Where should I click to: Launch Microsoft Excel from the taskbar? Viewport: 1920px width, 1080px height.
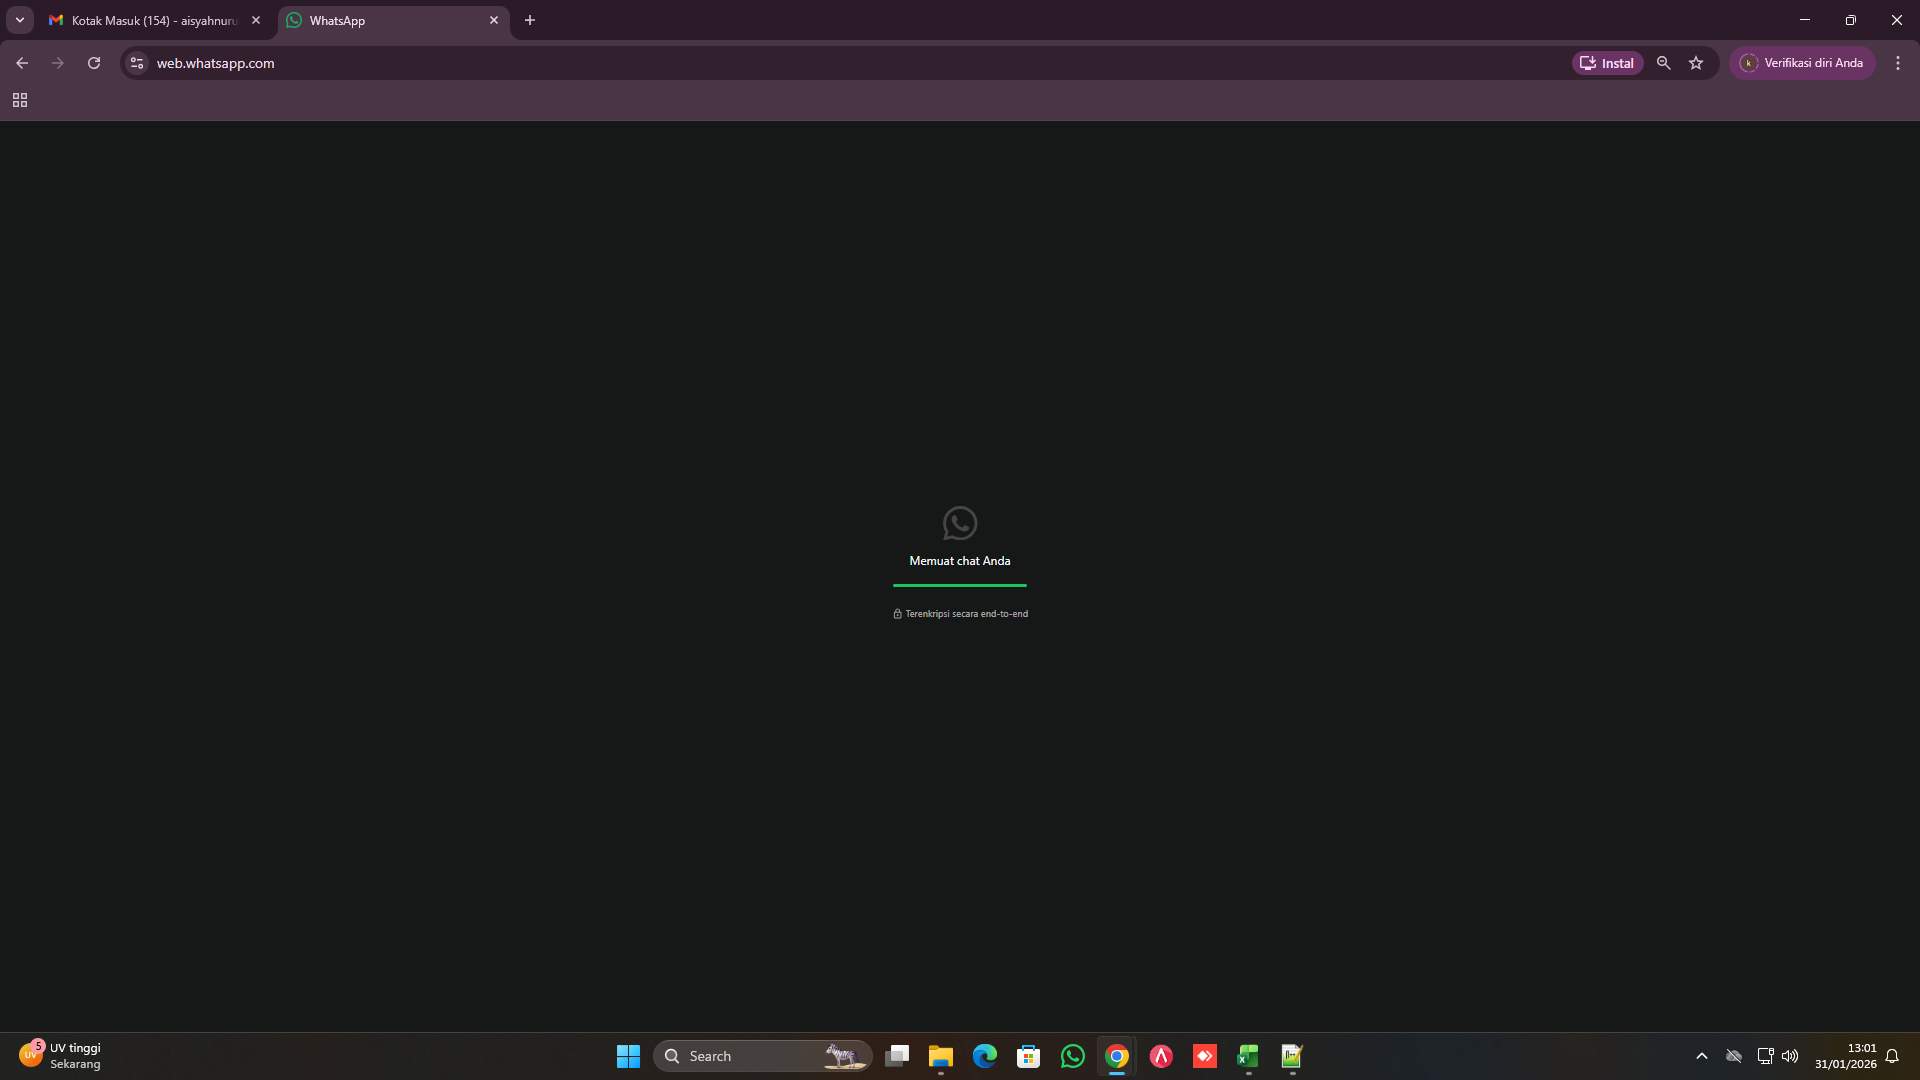[x=1247, y=1056]
